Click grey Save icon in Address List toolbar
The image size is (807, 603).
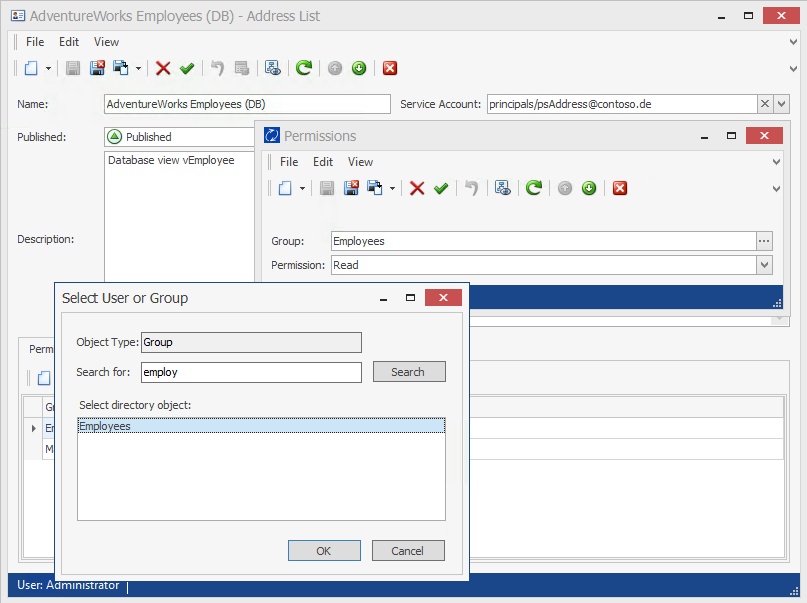pos(73,68)
